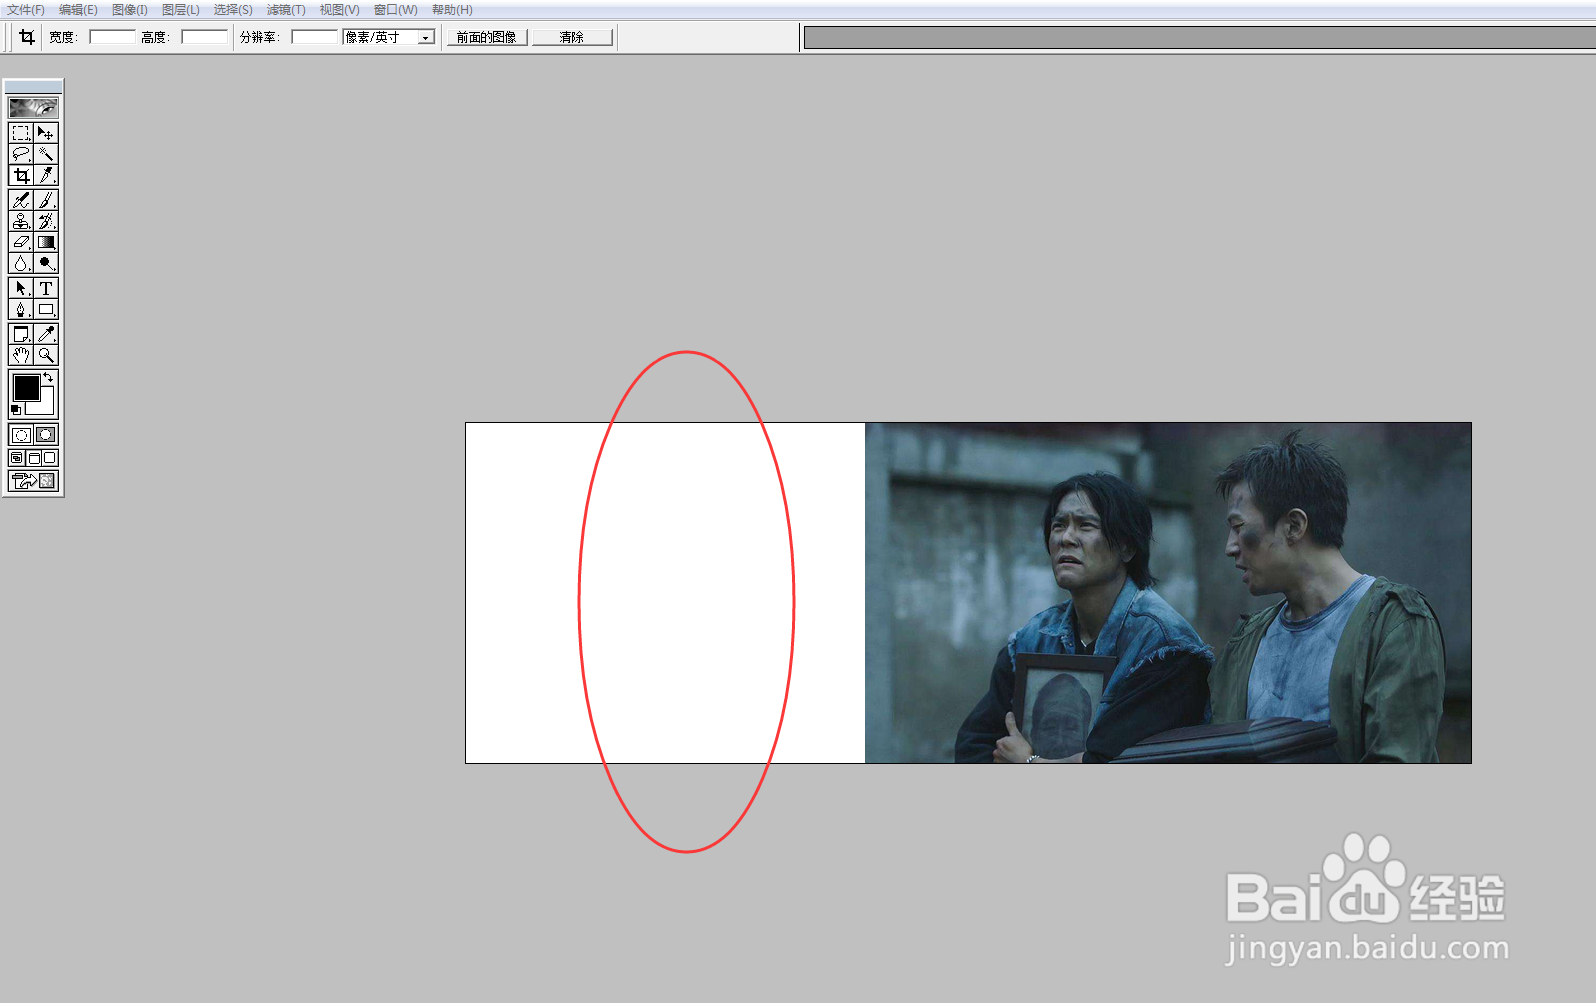This screenshot has width=1596, height=1003.
Task: Open the 窗口(W) menu
Action: pos(396,10)
